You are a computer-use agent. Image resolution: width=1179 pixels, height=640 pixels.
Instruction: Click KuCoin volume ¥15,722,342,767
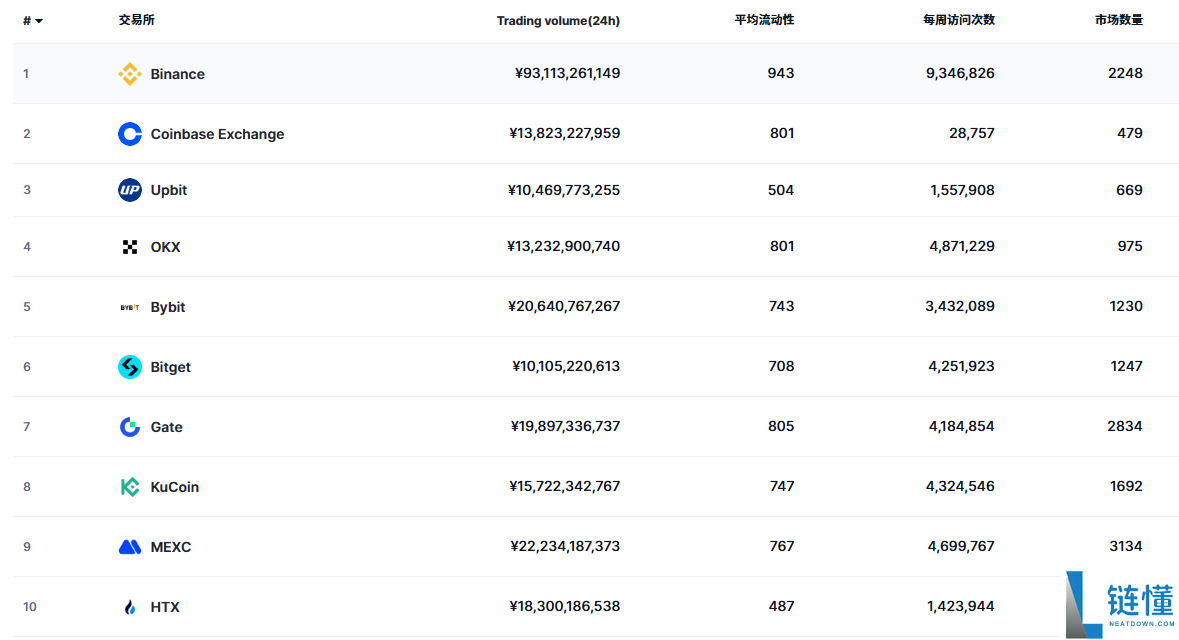(x=565, y=487)
